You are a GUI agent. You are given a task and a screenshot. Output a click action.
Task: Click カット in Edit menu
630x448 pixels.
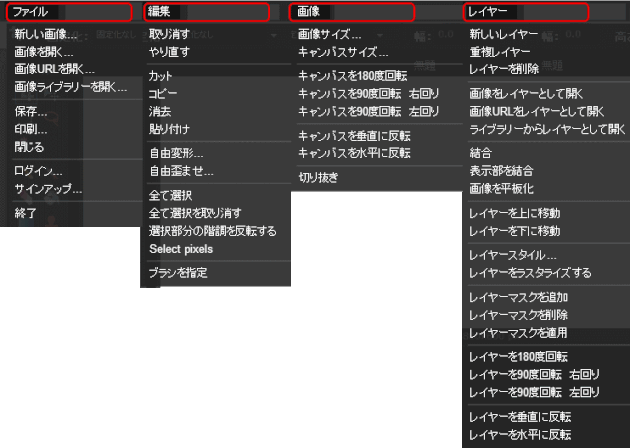coord(160,76)
